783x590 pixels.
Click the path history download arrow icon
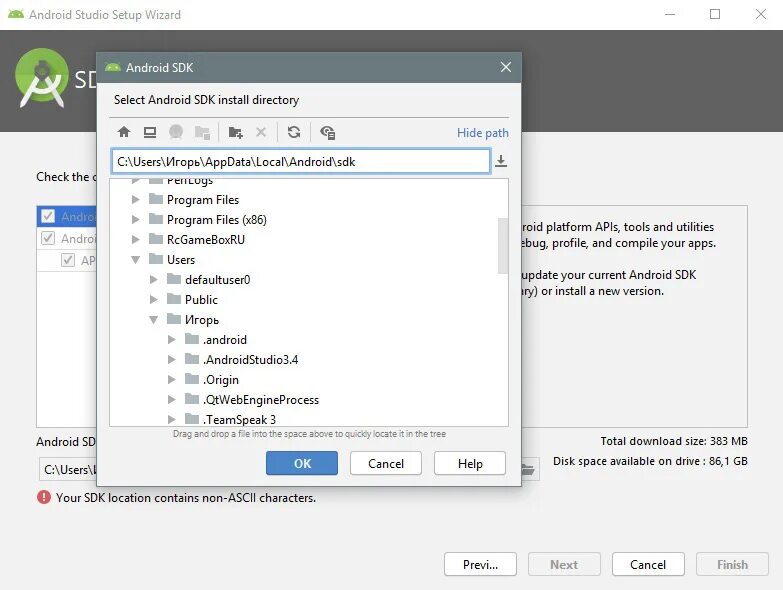pos(501,161)
